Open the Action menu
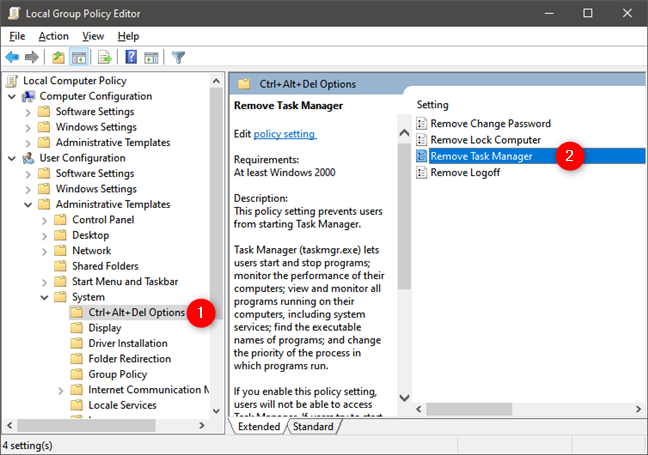This screenshot has height=455, width=648. click(x=53, y=36)
